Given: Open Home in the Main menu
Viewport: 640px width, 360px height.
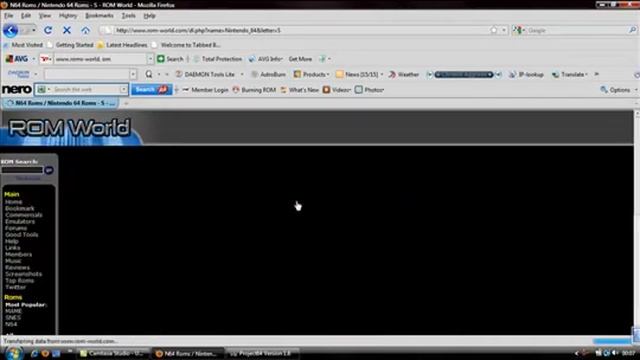Looking at the screenshot, I should 13,202.
